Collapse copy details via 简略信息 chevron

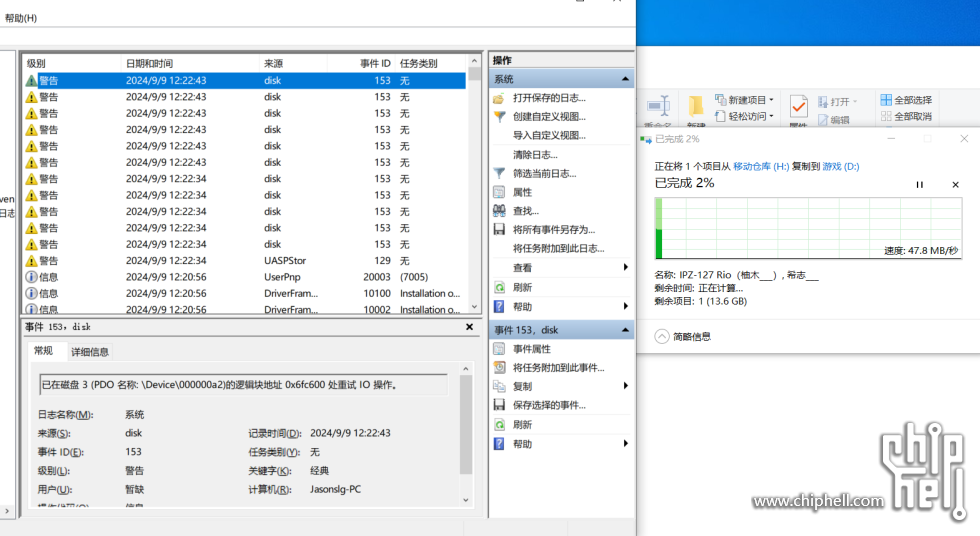662,337
